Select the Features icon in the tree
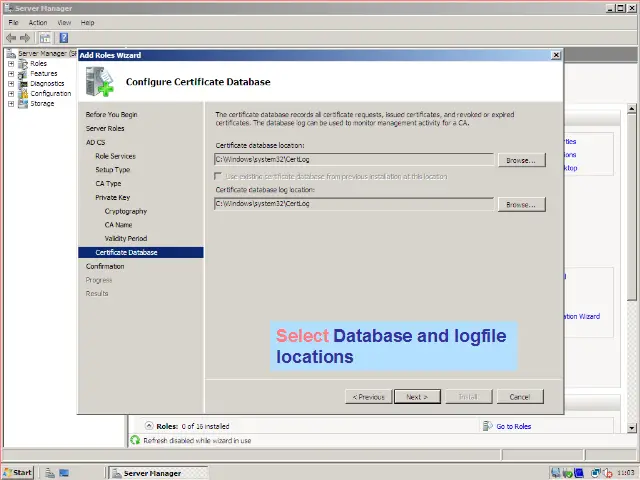Screen dimensions: 640x480 tap(23, 74)
